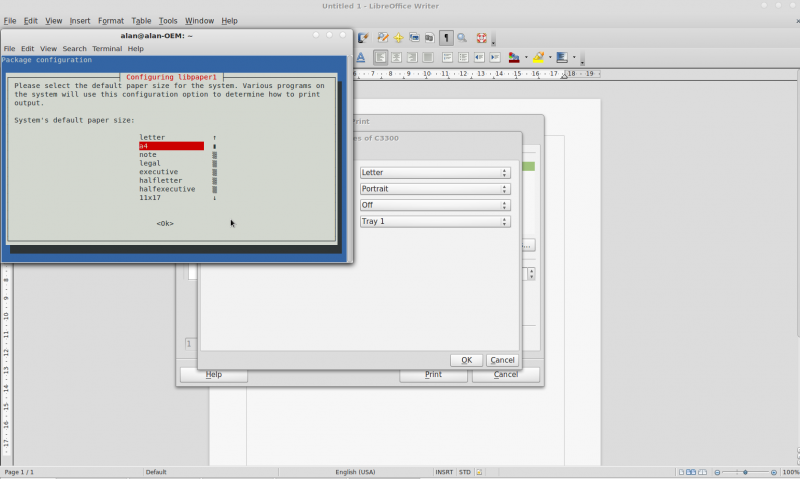
Task: Open the Search menu in terminal window
Action: [74, 49]
